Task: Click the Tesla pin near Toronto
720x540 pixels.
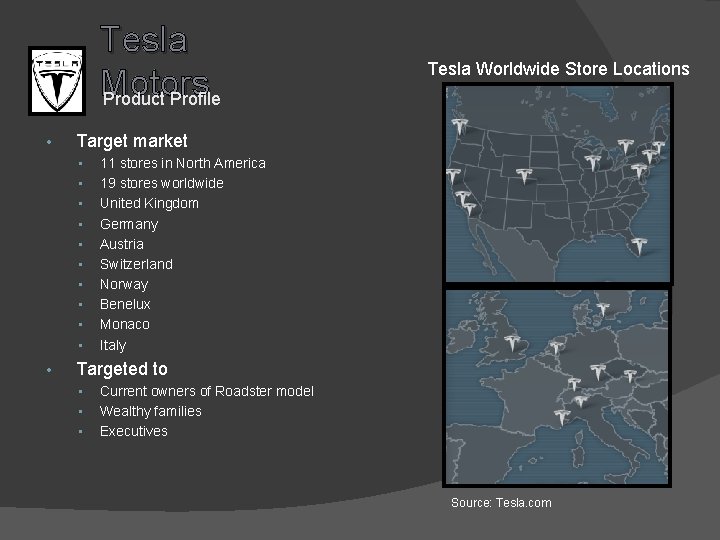Action: 625,147
